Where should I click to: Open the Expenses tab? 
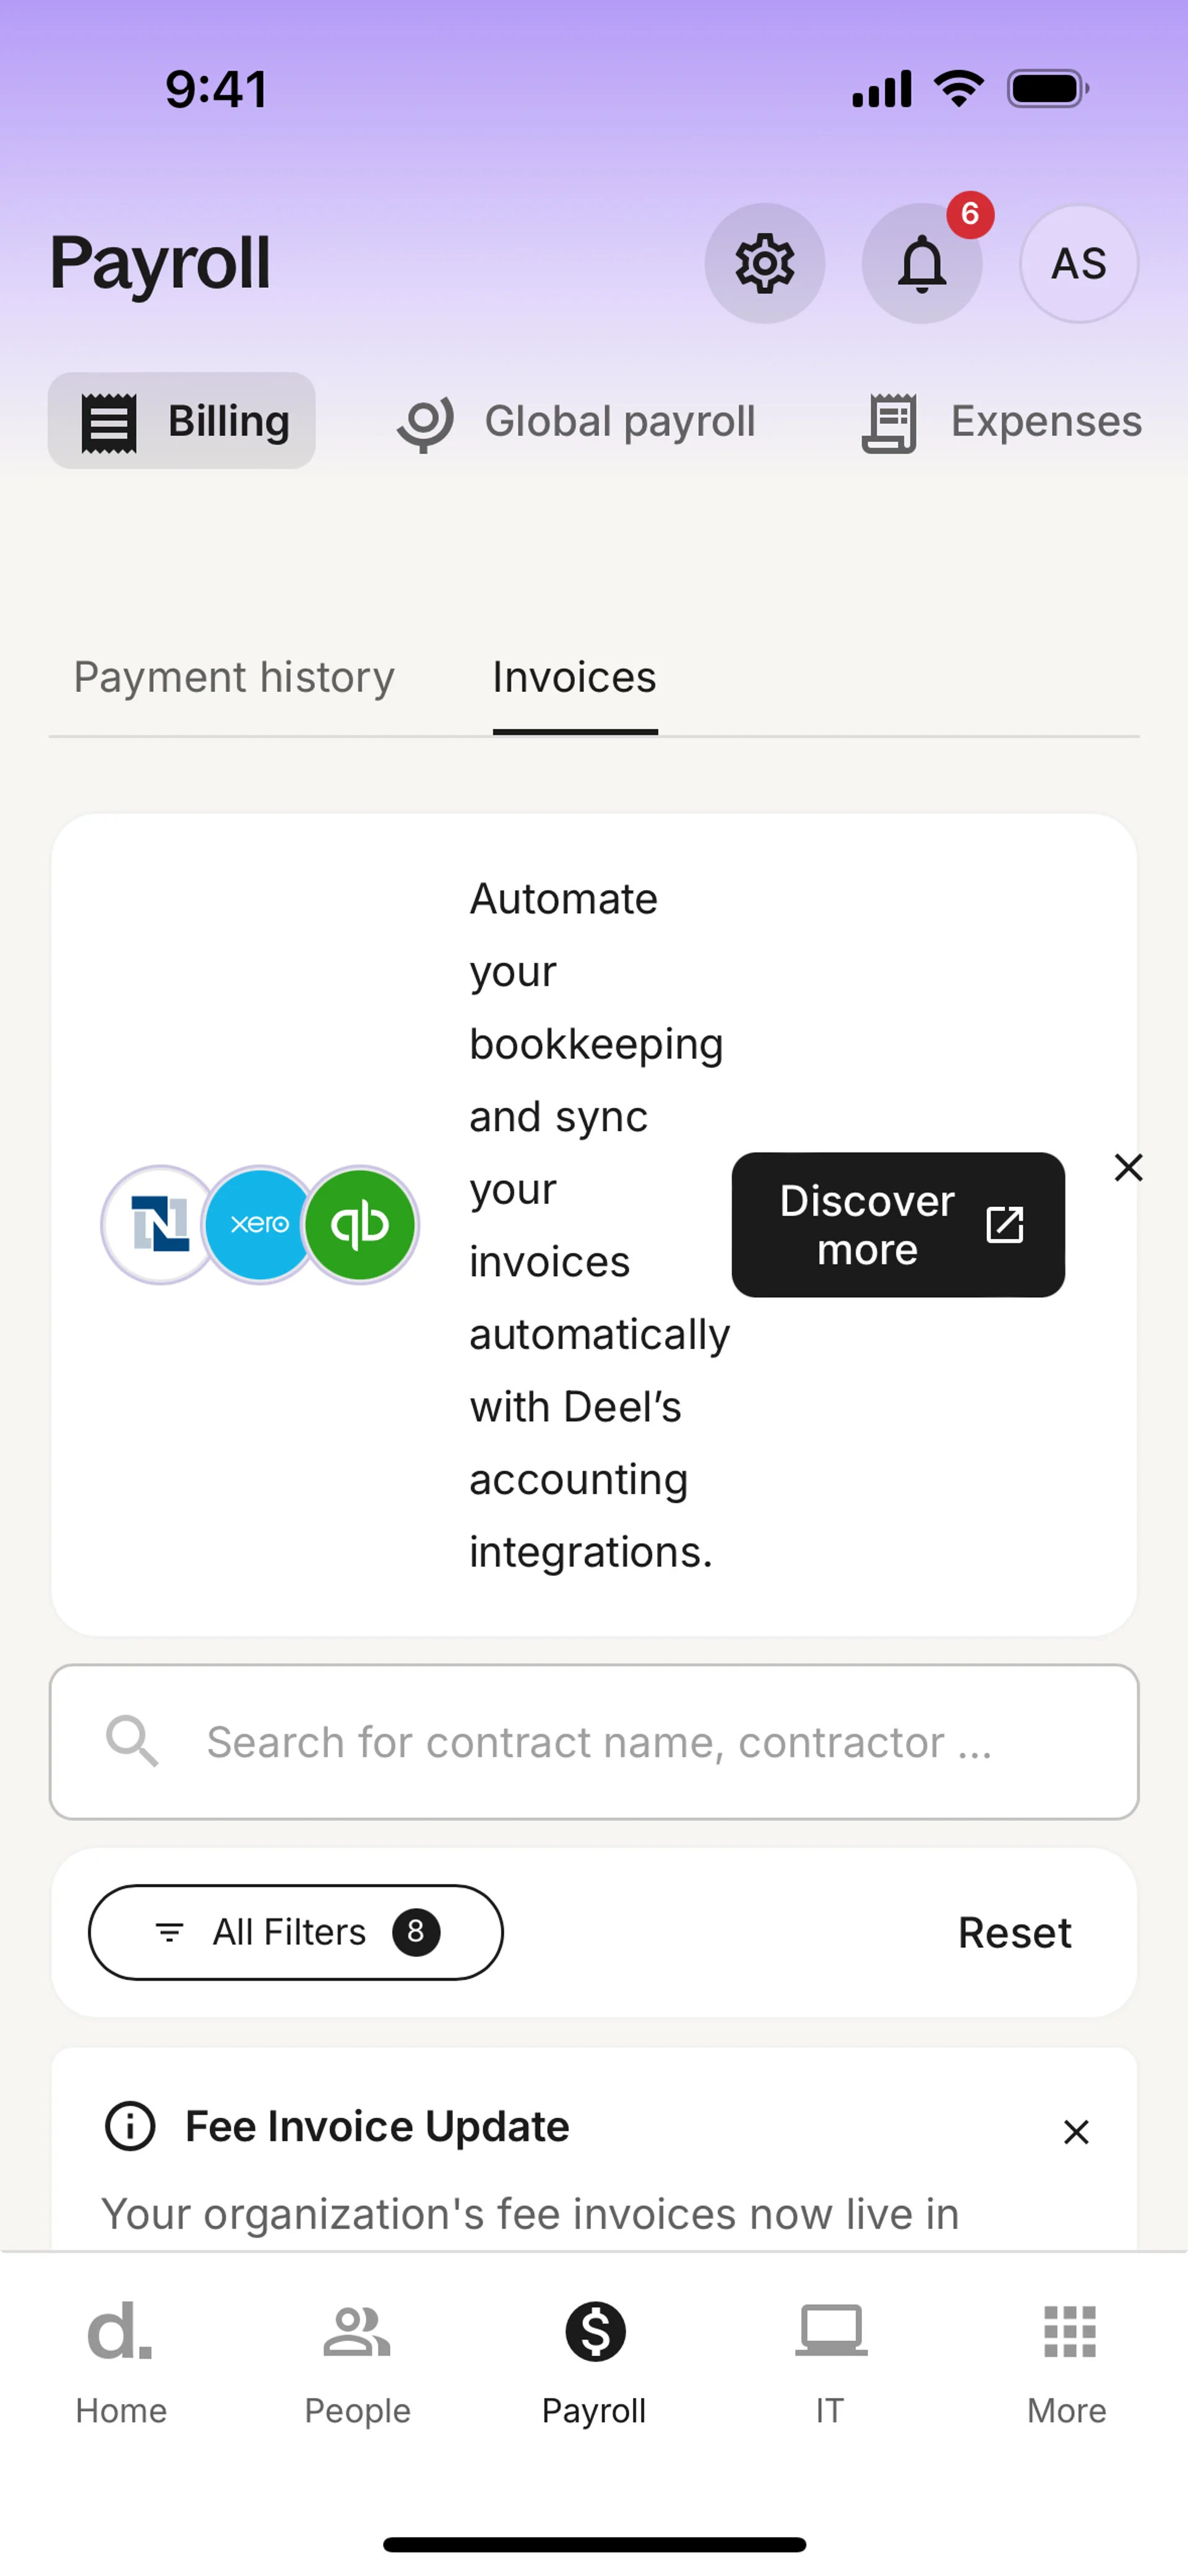[x=1001, y=421]
